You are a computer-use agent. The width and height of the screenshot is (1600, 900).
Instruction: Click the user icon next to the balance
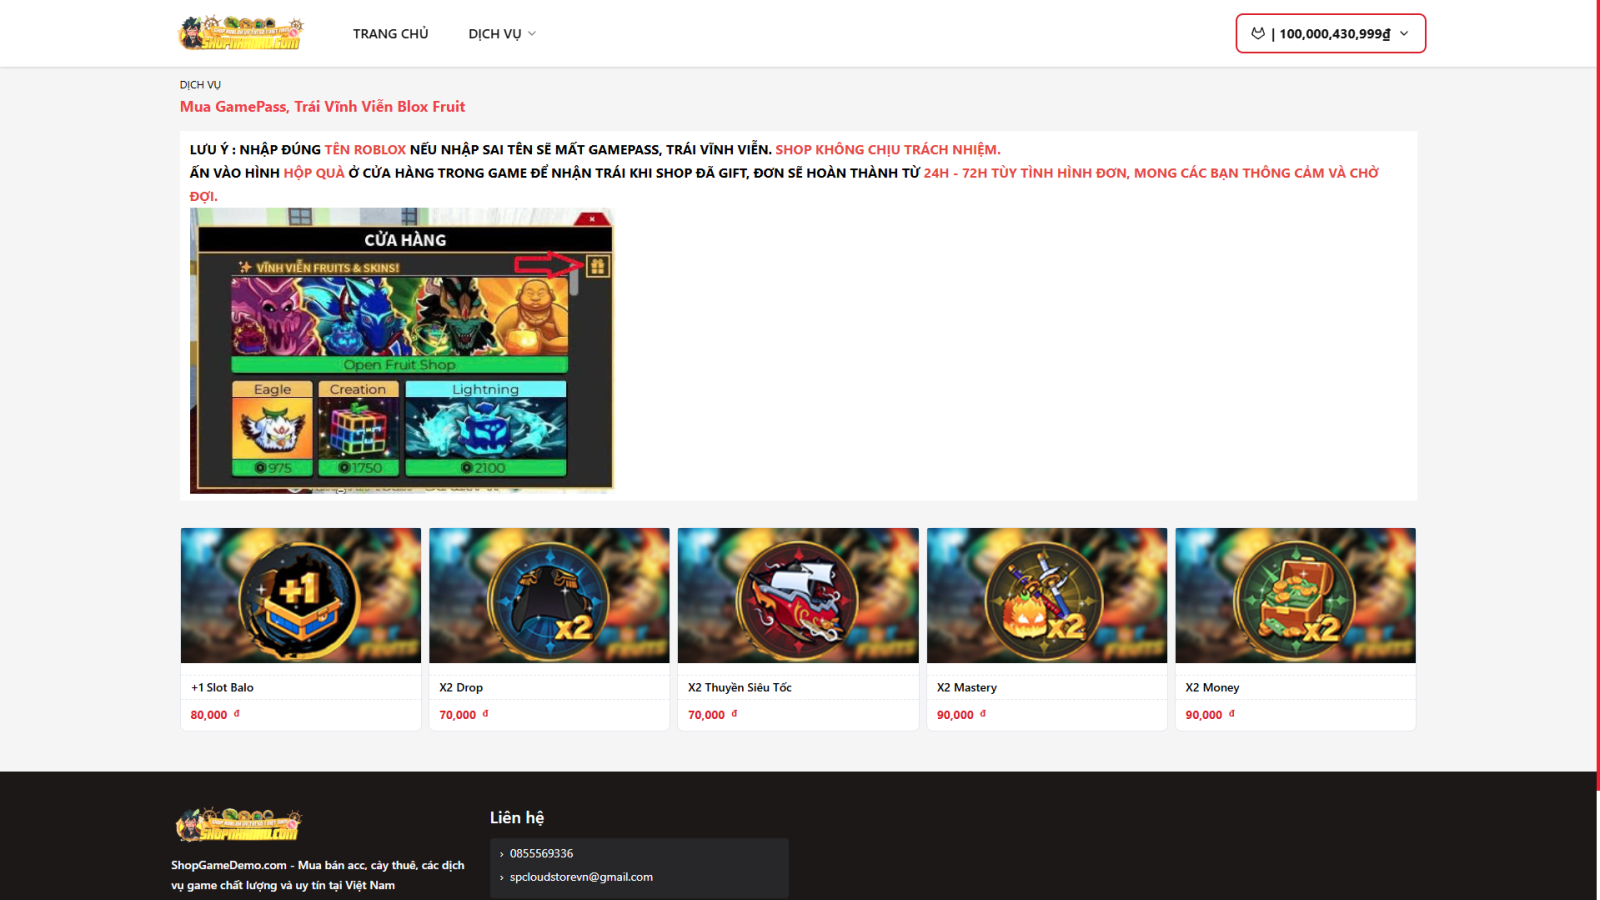click(1258, 33)
